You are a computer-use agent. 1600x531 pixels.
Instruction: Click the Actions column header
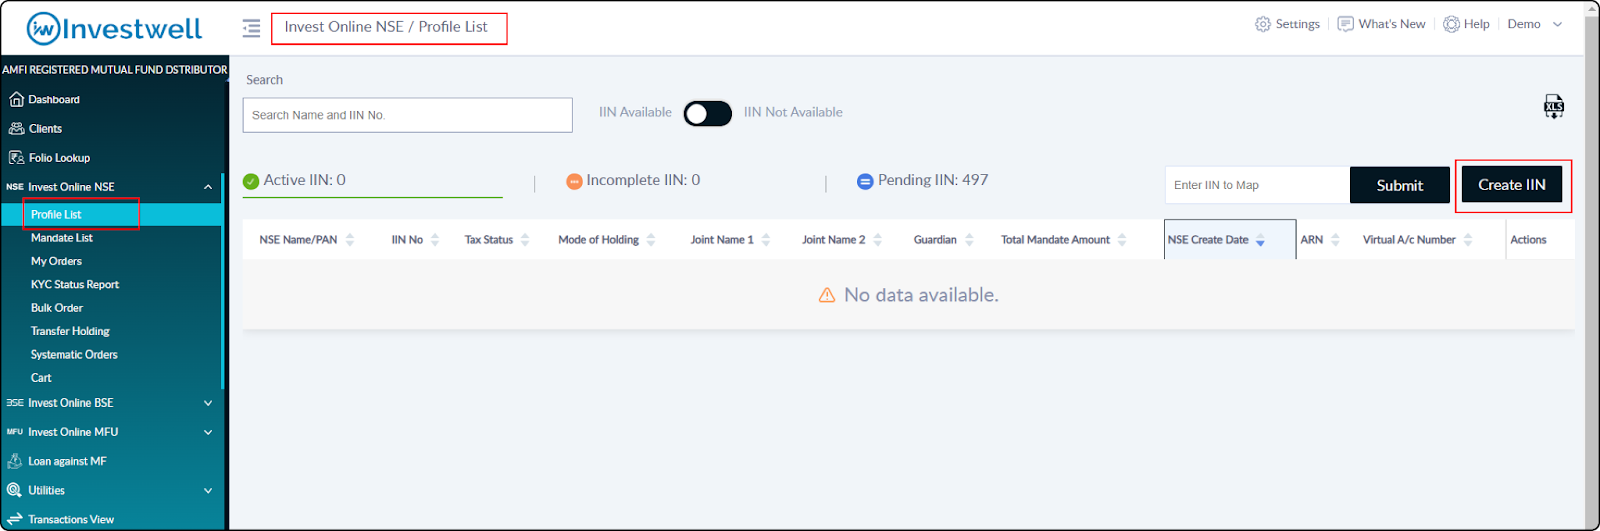pos(1528,240)
